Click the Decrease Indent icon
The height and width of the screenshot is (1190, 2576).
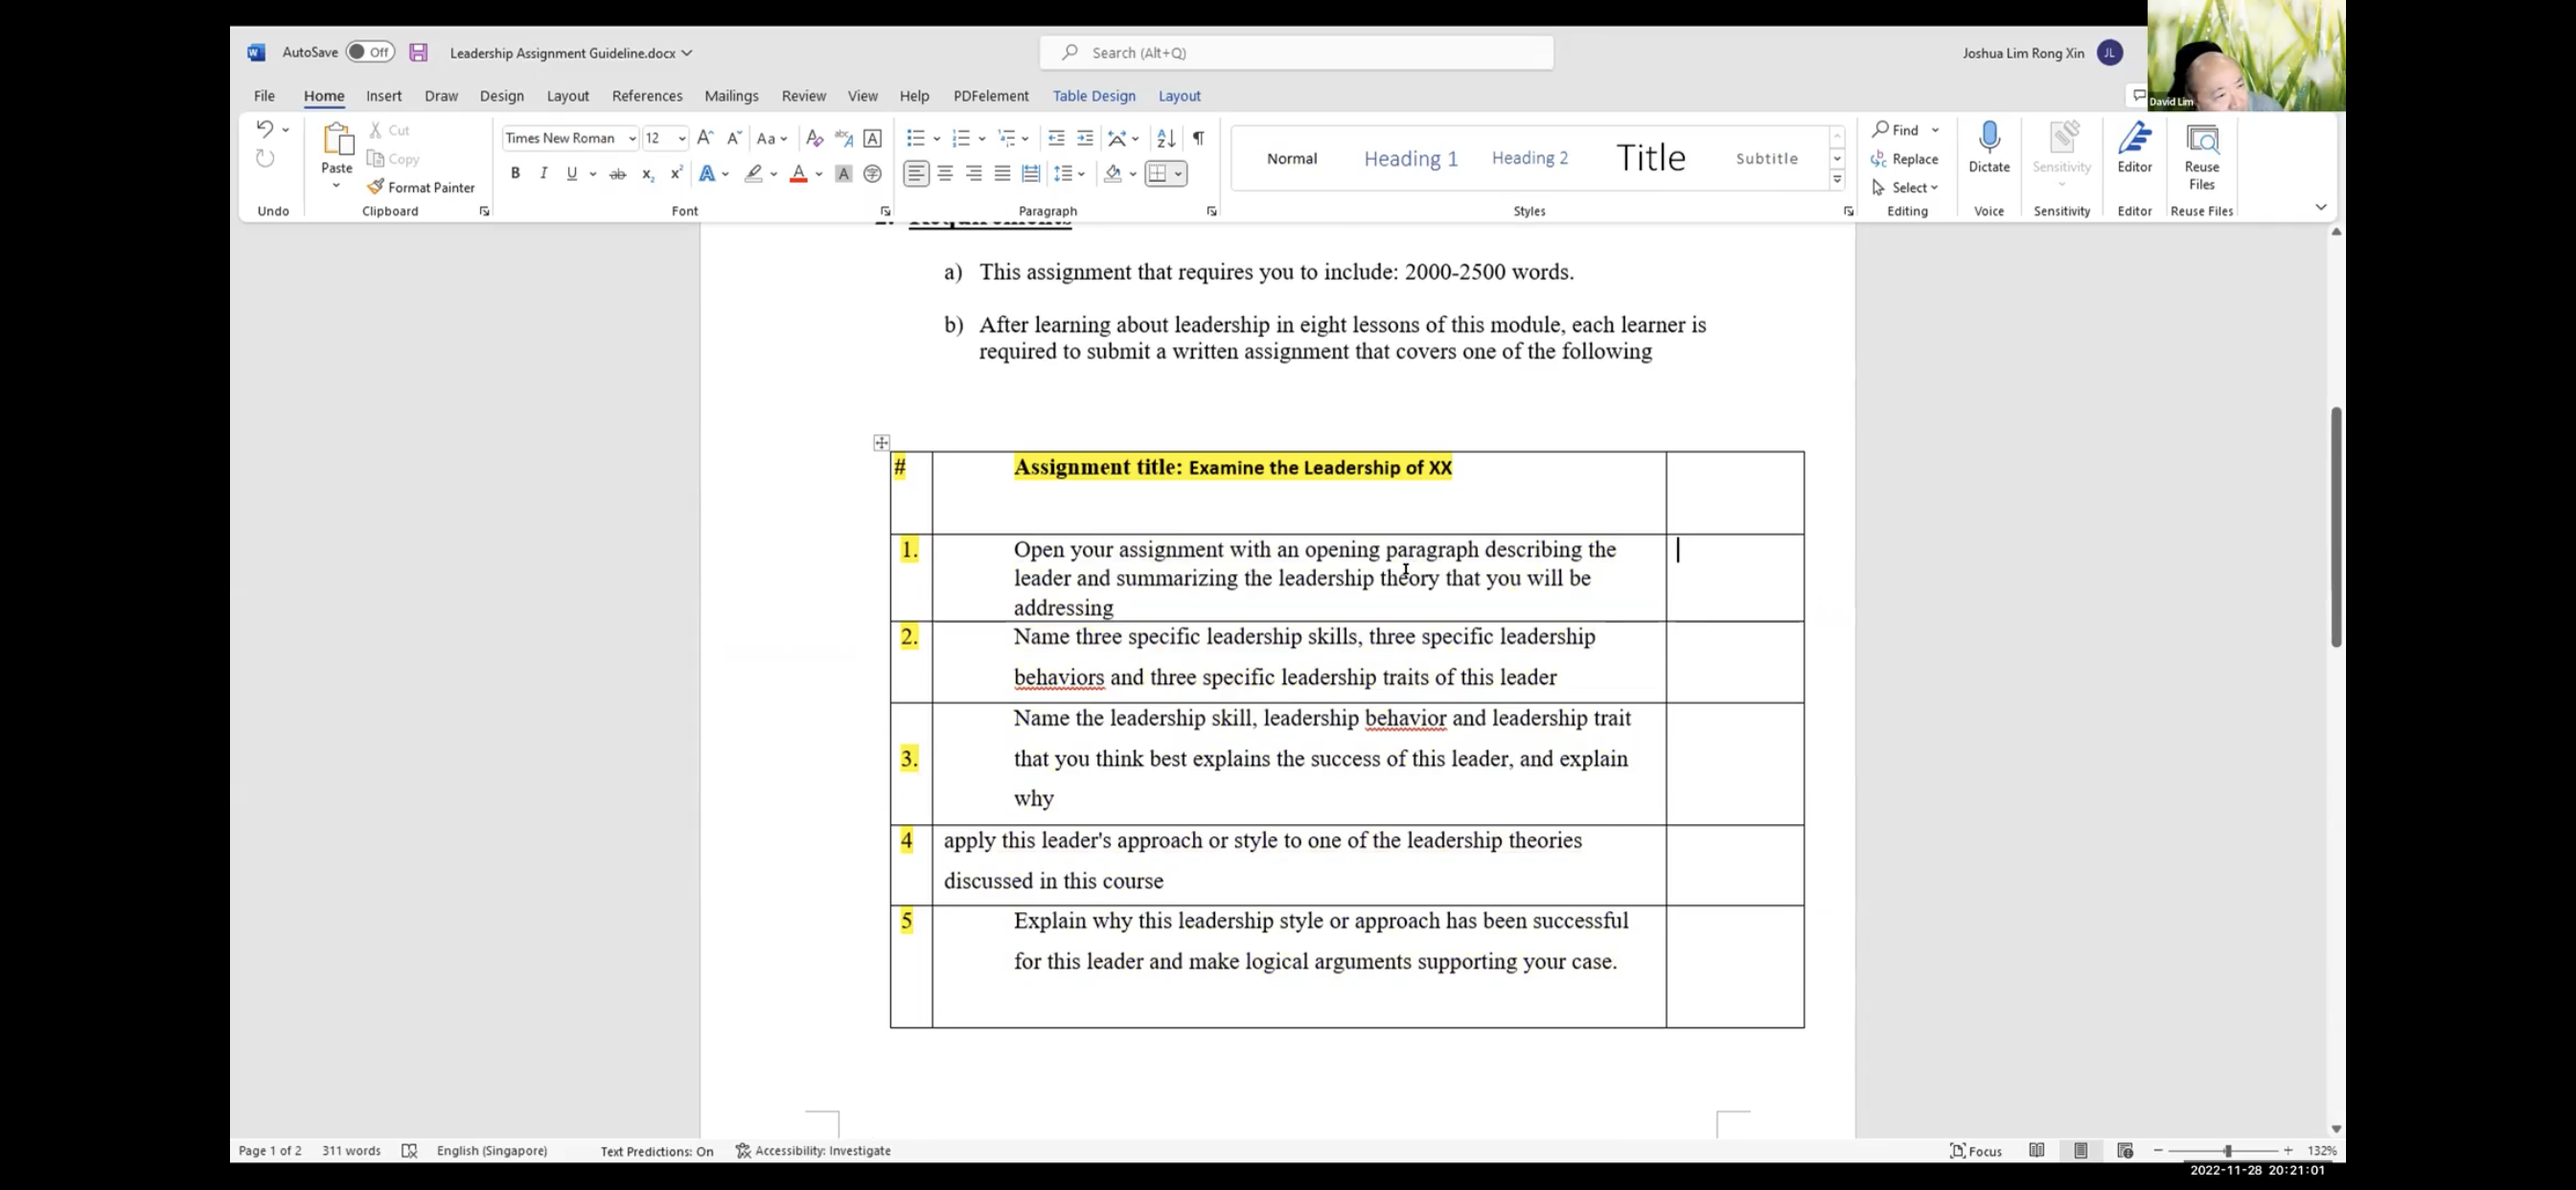(1055, 138)
